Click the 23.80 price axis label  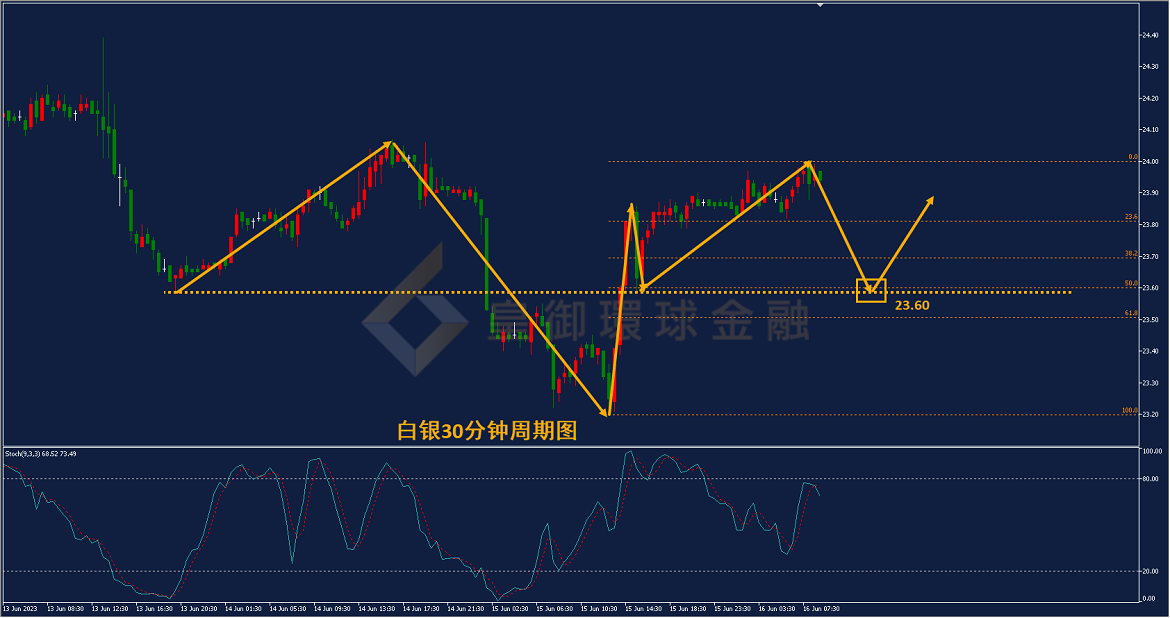(x=1150, y=225)
